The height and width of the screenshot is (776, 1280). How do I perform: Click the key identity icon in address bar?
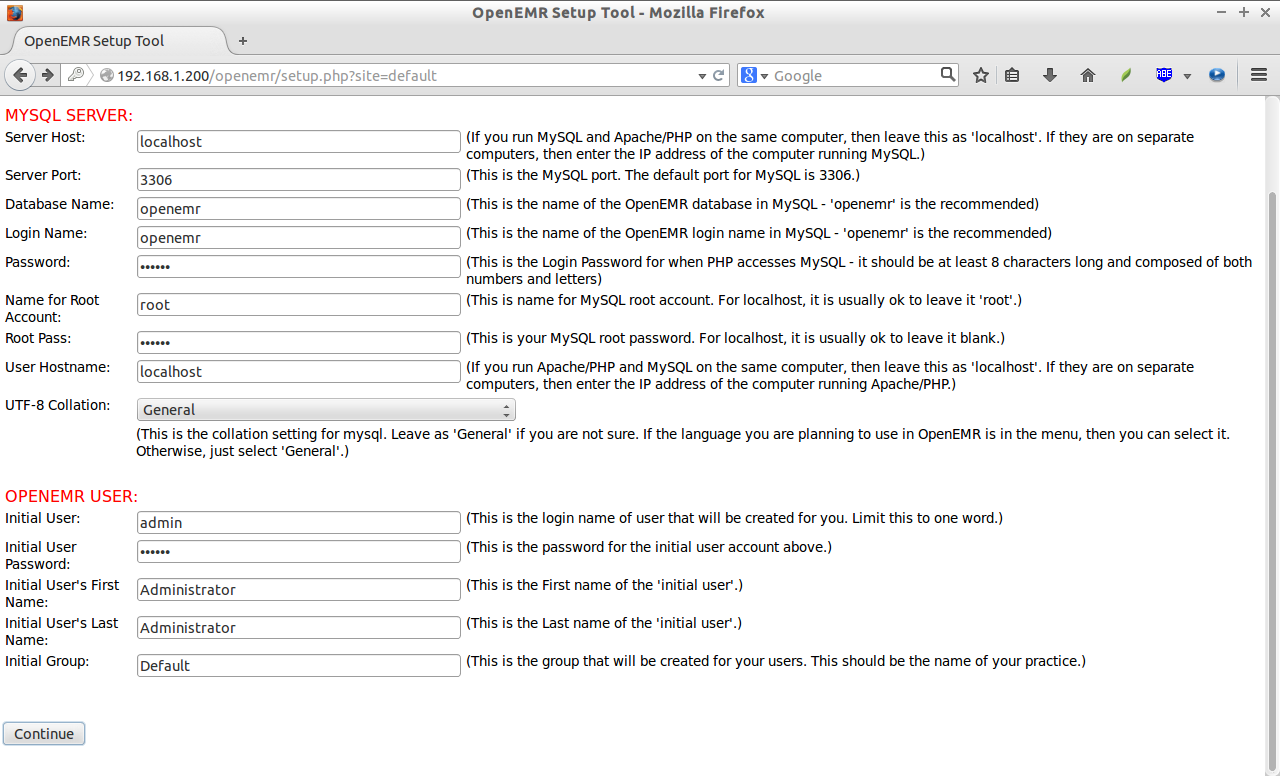point(77,75)
